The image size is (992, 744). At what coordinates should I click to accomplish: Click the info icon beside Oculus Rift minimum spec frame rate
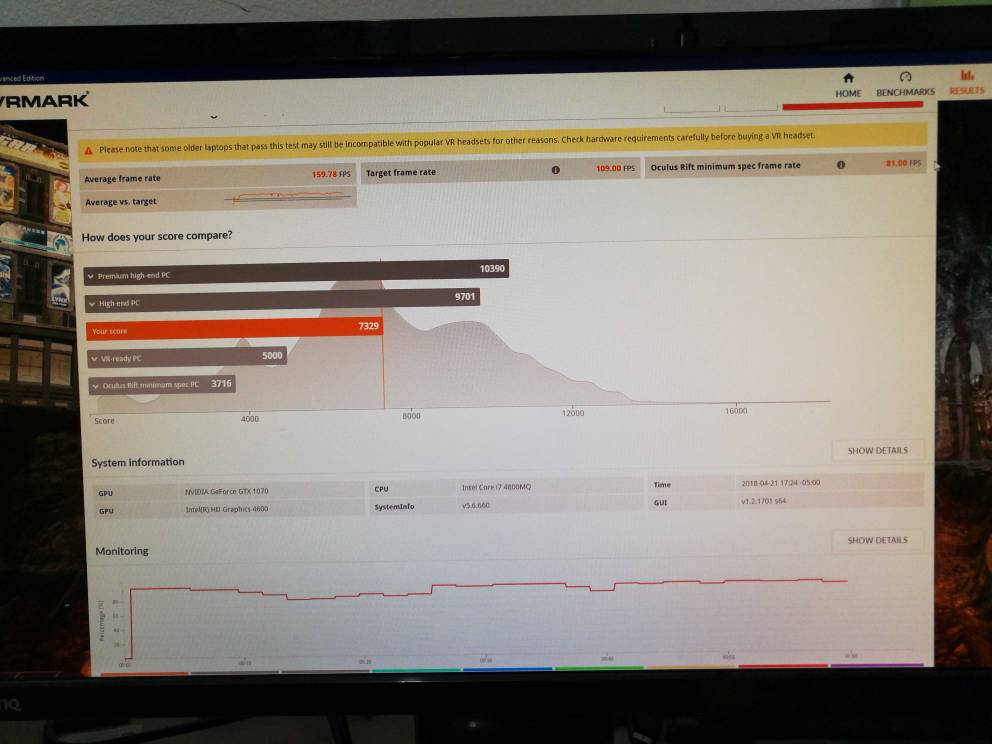(x=841, y=164)
